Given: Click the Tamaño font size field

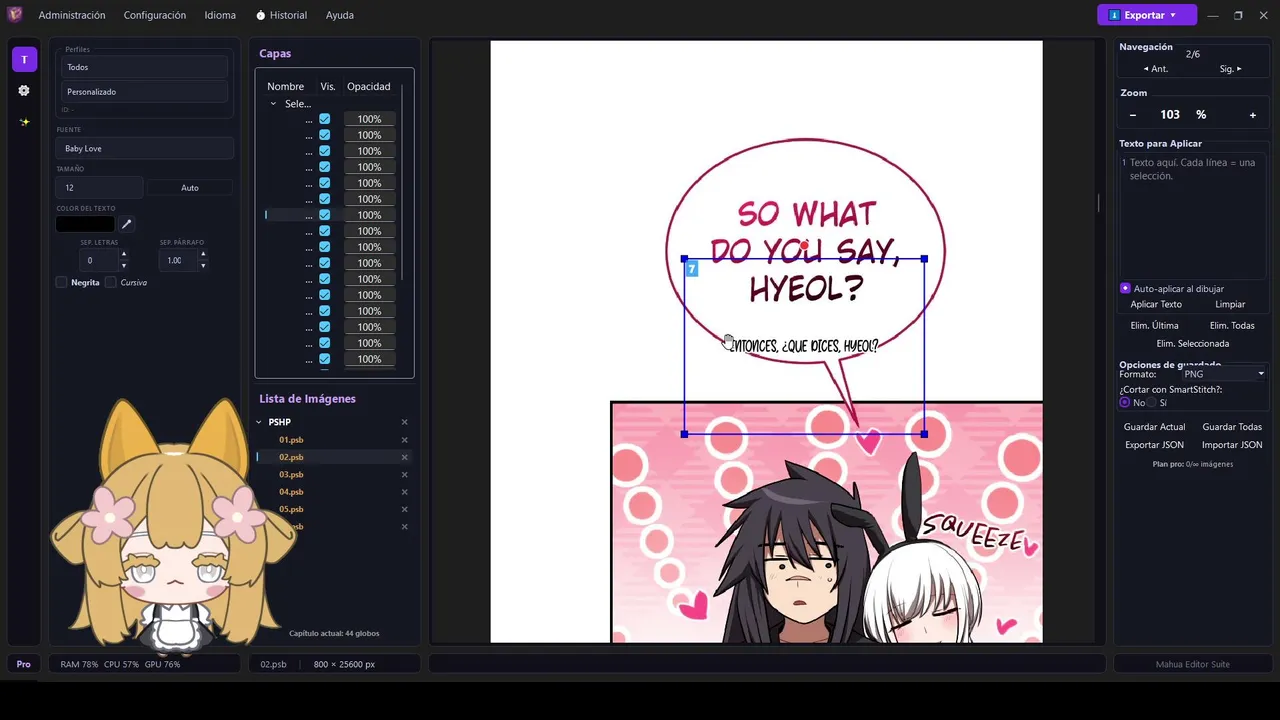Looking at the screenshot, I should (100, 188).
